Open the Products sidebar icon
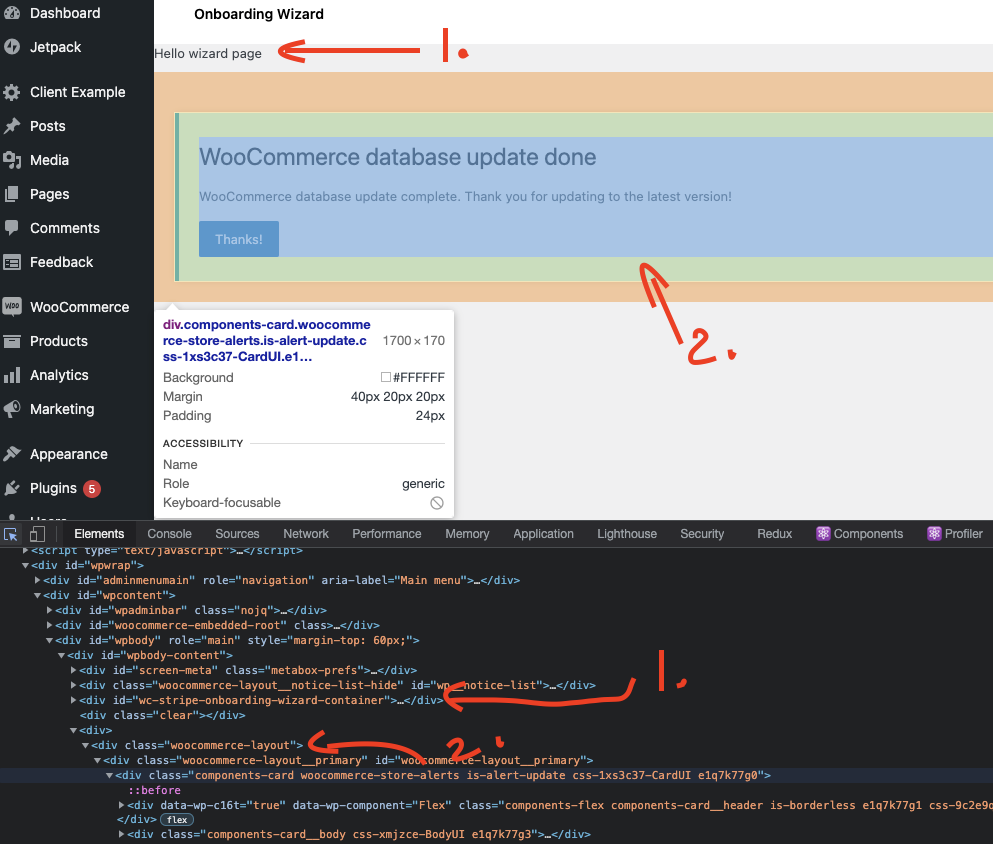Image resolution: width=993 pixels, height=844 pixels. pos(12,341)
